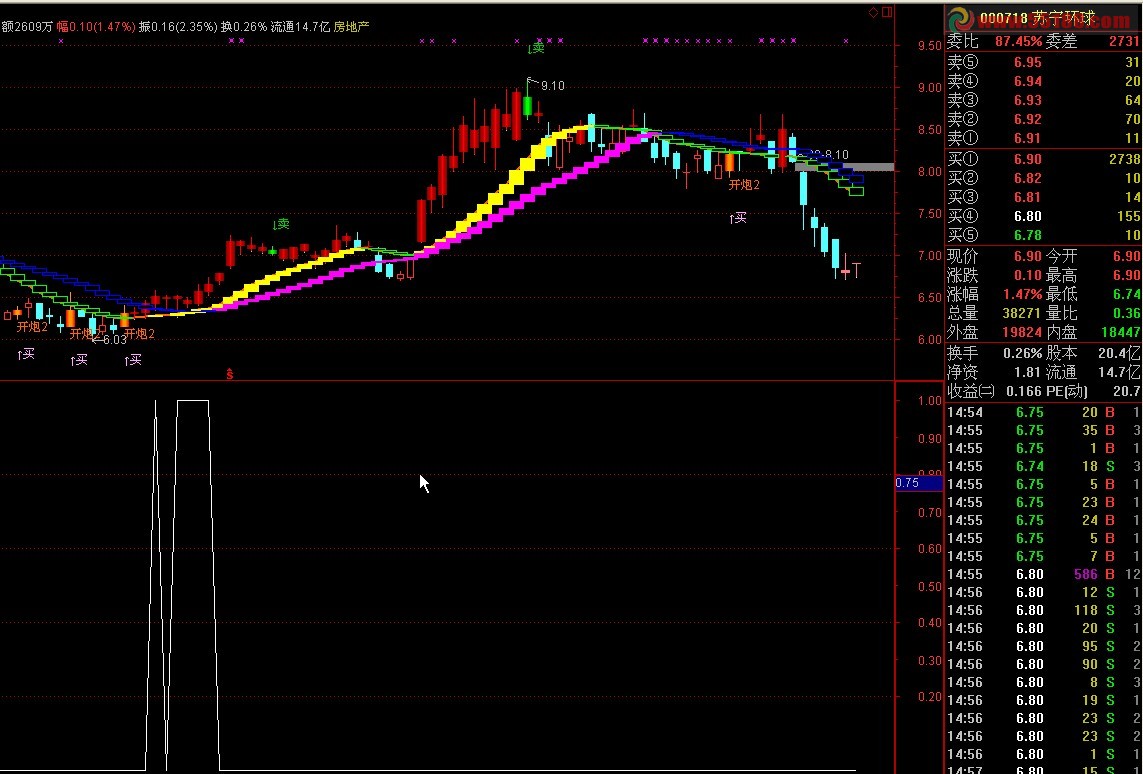Screen dimensions: 1143x774
Task: Open stock title 000718 苏宁环球
Action: 1037,18
